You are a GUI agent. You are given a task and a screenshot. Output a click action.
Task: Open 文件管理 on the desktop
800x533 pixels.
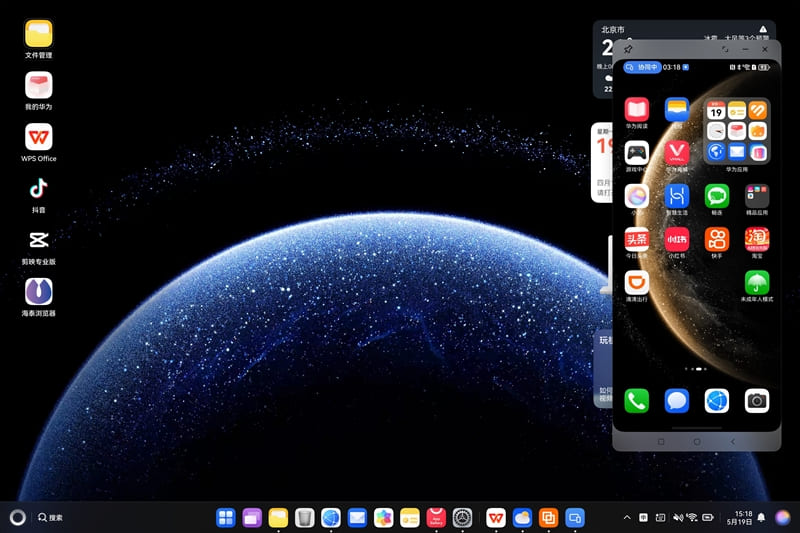tap(38, 34)
